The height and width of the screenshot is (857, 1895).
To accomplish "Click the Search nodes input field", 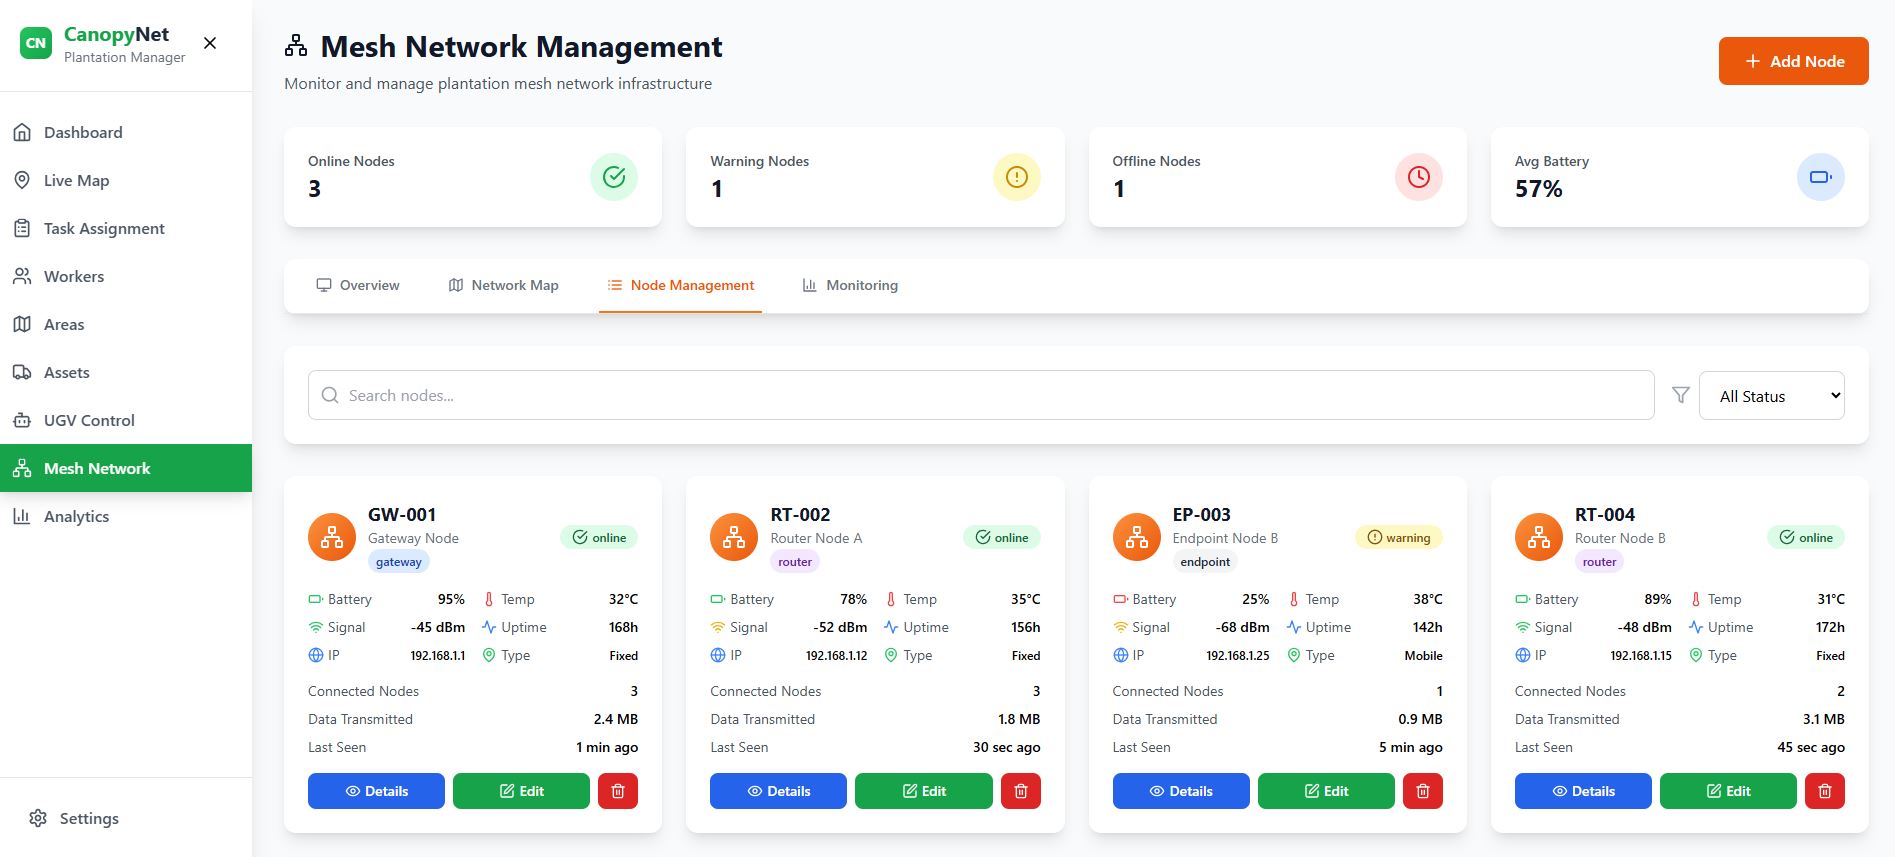I will click(981, 395).
